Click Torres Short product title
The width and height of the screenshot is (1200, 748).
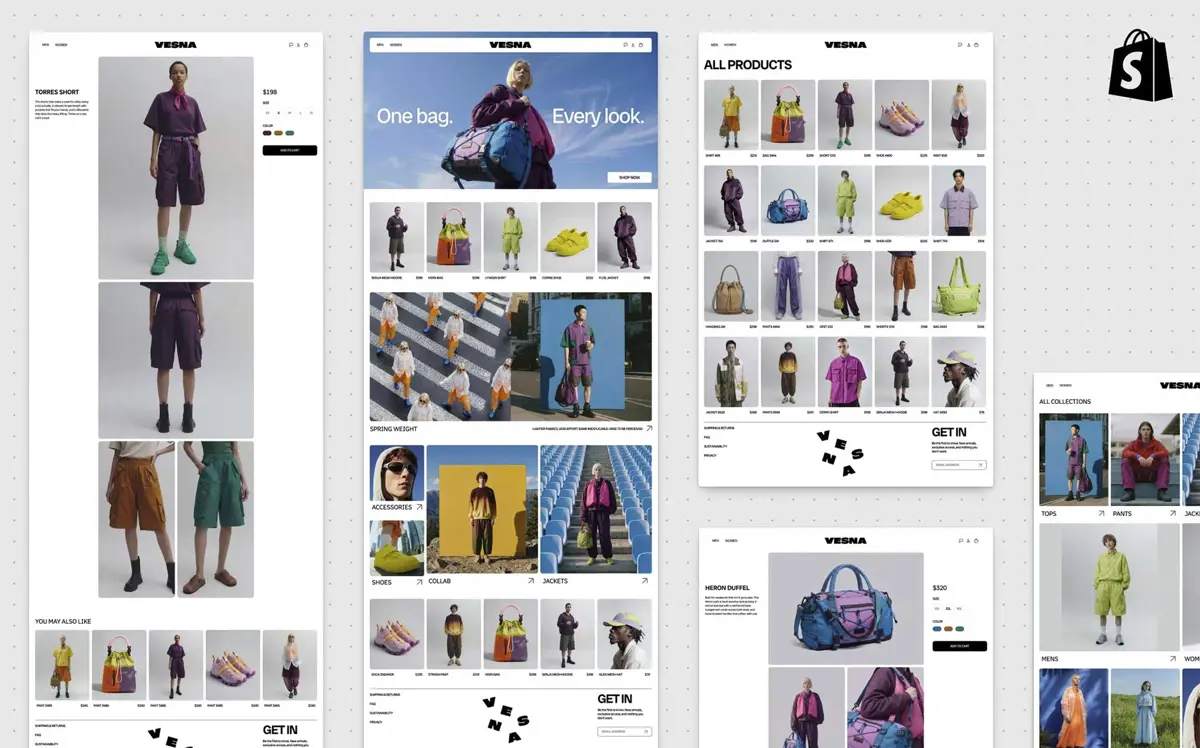(x=57, y=92)
